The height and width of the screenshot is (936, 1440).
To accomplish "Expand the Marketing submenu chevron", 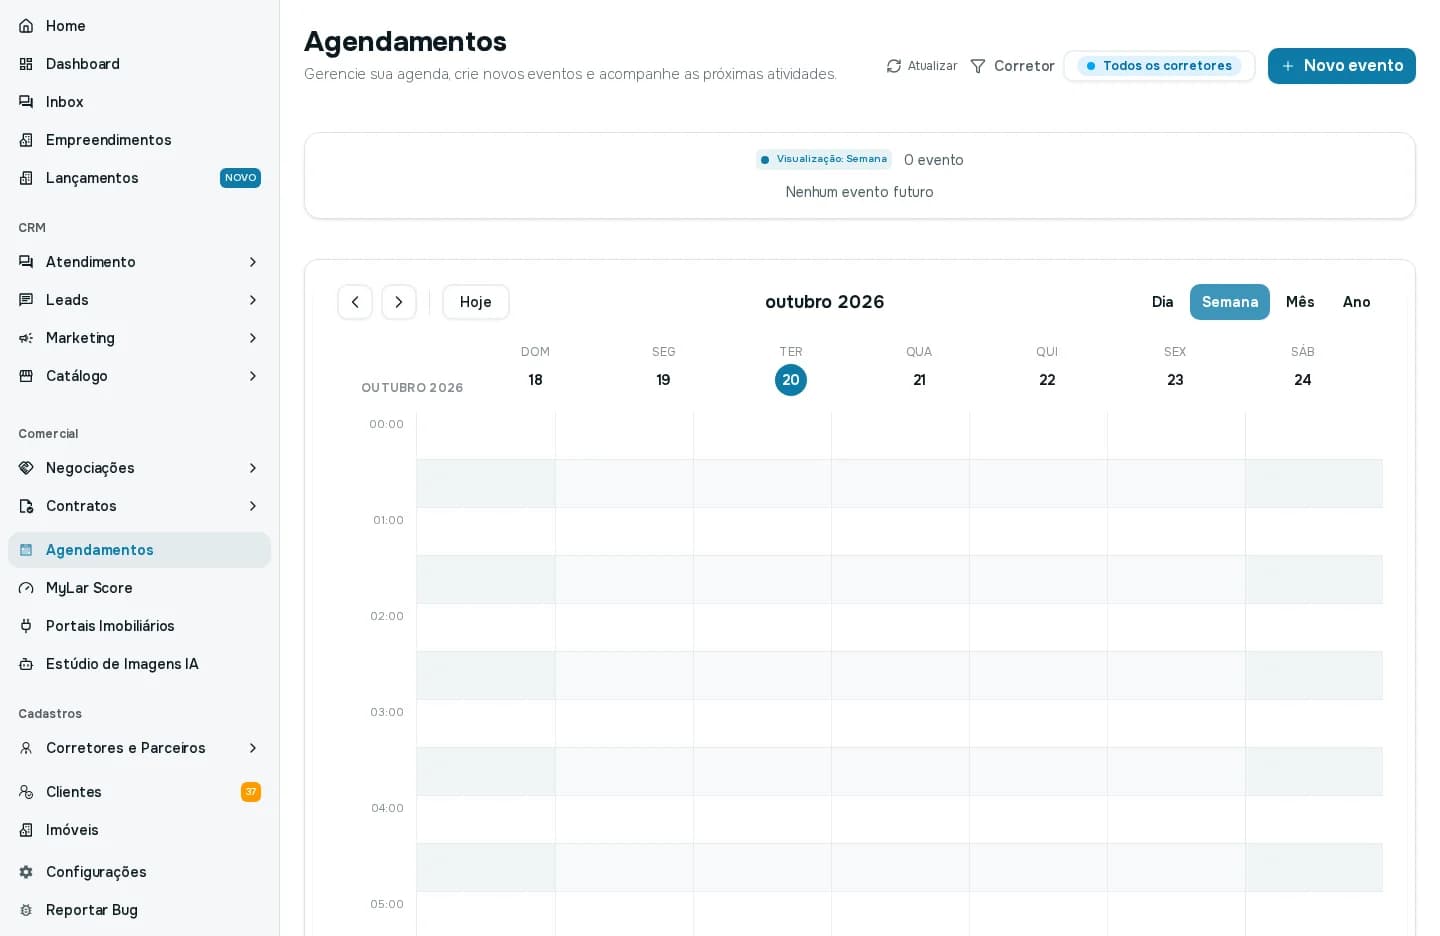I will pos(253,338).
